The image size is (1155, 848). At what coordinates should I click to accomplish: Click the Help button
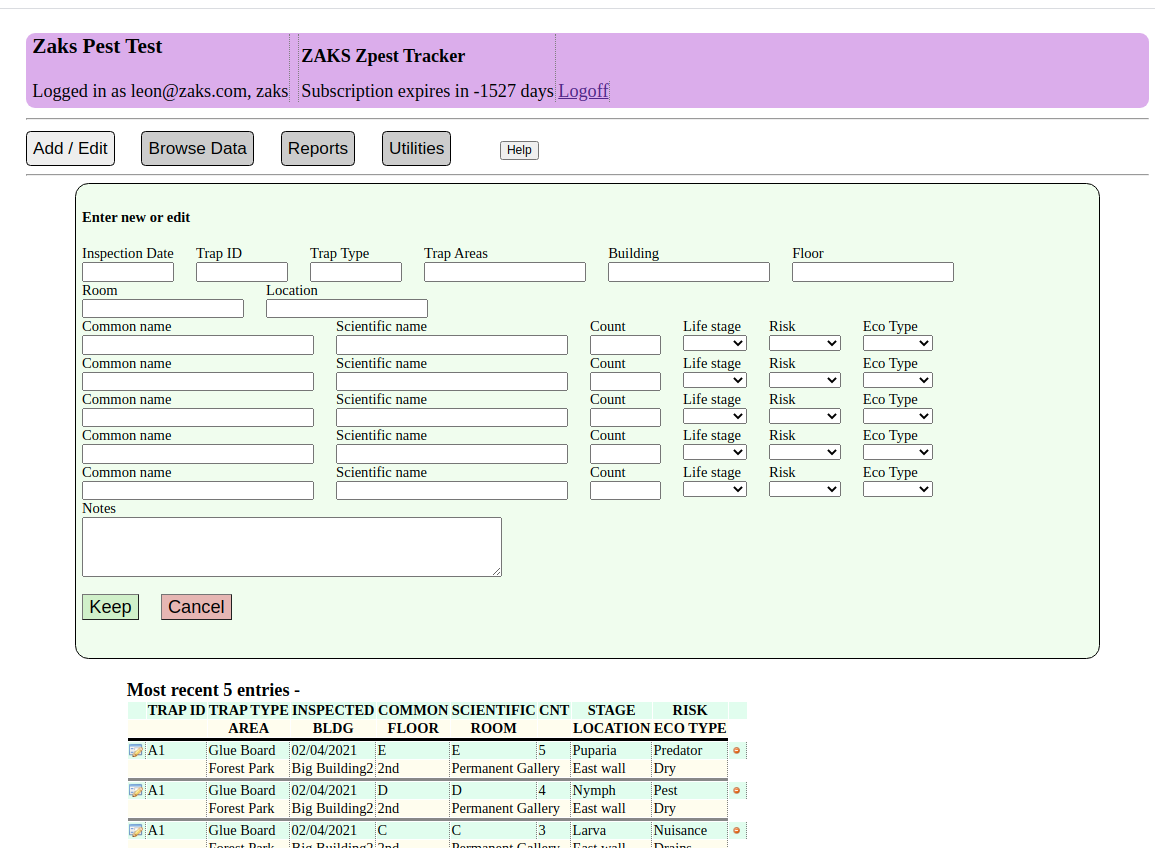click(519, 150)
